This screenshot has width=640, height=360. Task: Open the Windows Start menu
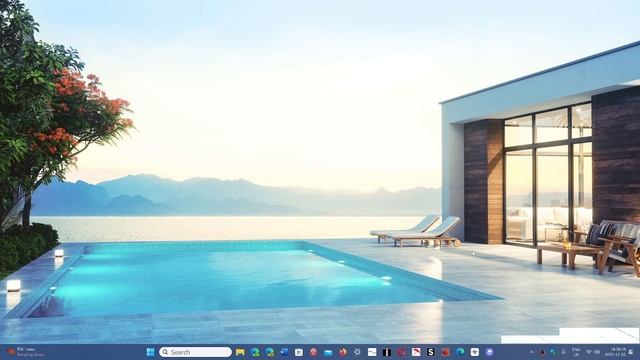[150, 352]
